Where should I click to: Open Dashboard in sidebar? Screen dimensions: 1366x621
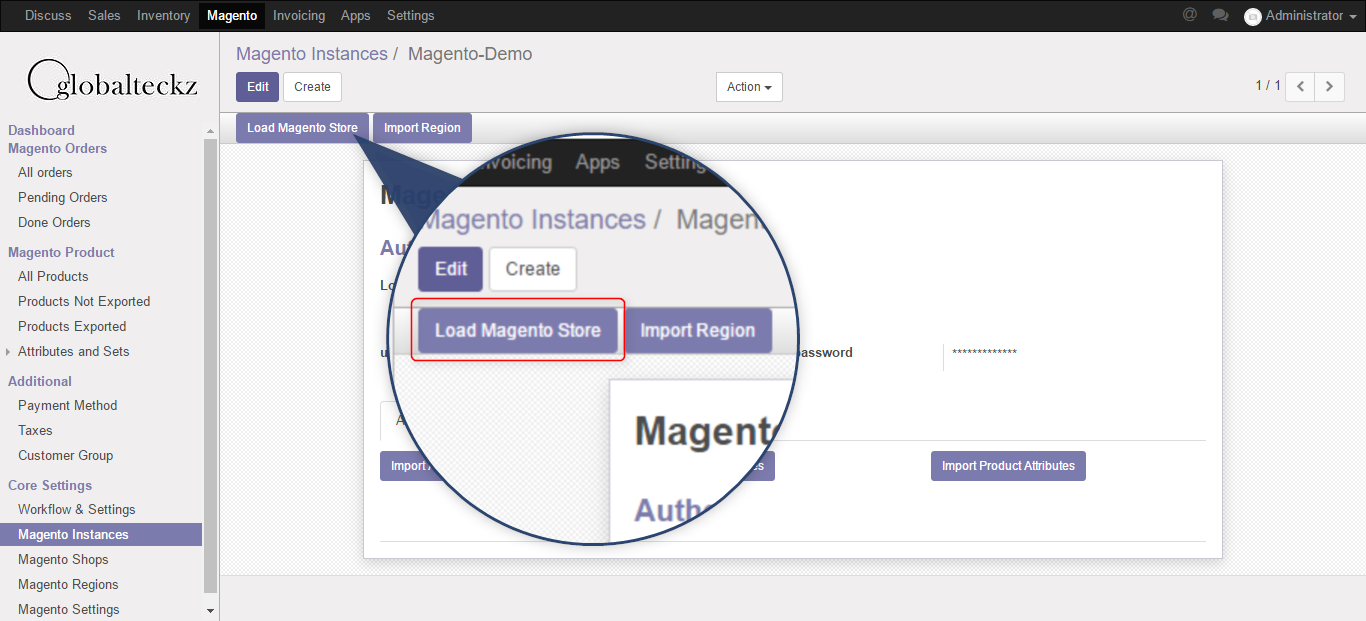tap(41, 130)
